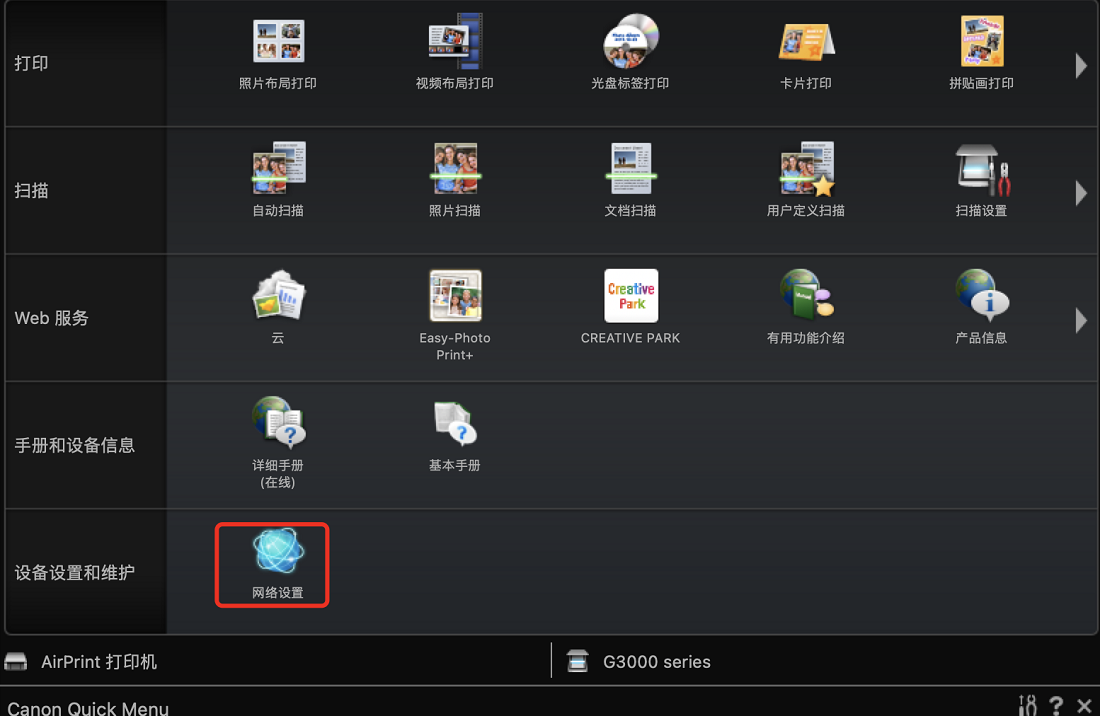Image resolution: width=1100 pixels, height=716 pixels.
Task: Expand more items in 扫描 row
Action: click(1081, 193)
